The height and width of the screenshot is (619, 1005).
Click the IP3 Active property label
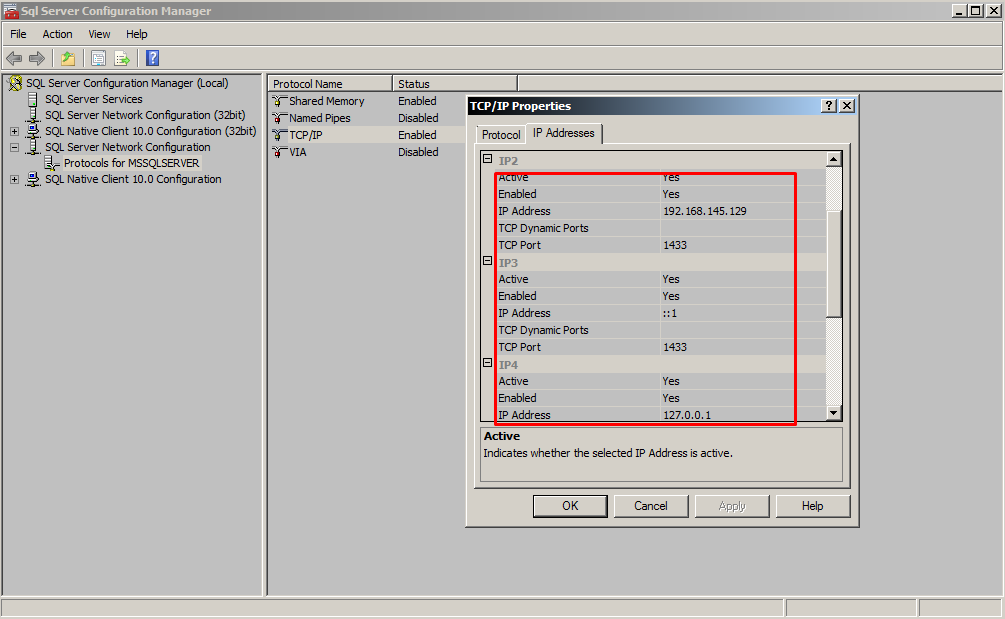click(x=513, y=279)
